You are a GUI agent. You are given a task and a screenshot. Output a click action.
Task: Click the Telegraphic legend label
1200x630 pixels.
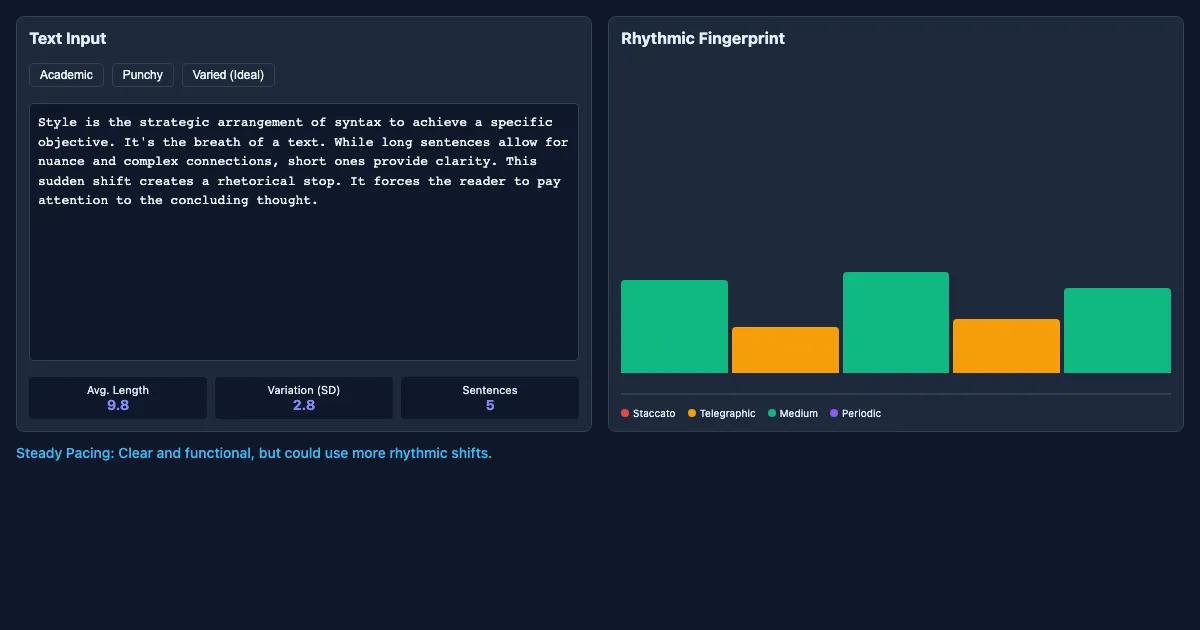(728, 413)
